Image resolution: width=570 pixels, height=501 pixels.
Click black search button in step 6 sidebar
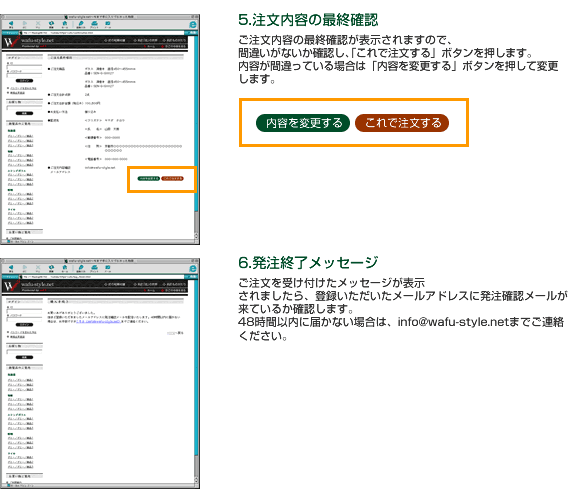pos(24,357)
